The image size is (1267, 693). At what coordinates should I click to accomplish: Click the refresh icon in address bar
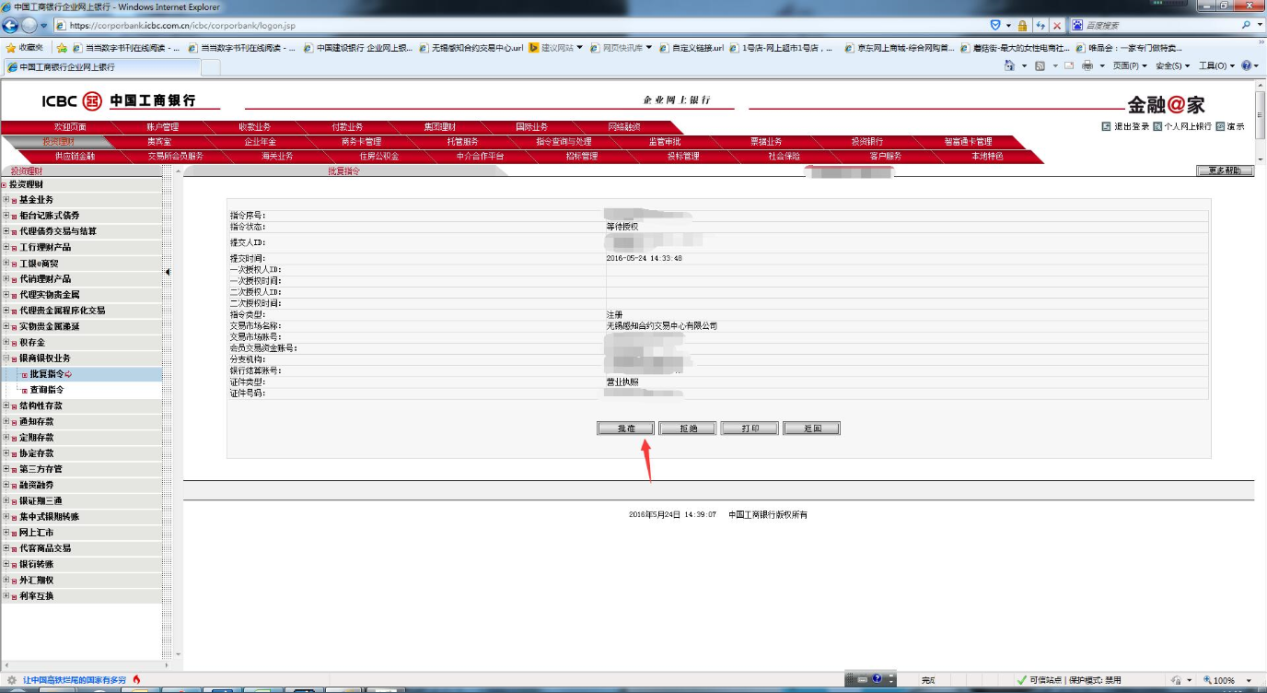1041,25
